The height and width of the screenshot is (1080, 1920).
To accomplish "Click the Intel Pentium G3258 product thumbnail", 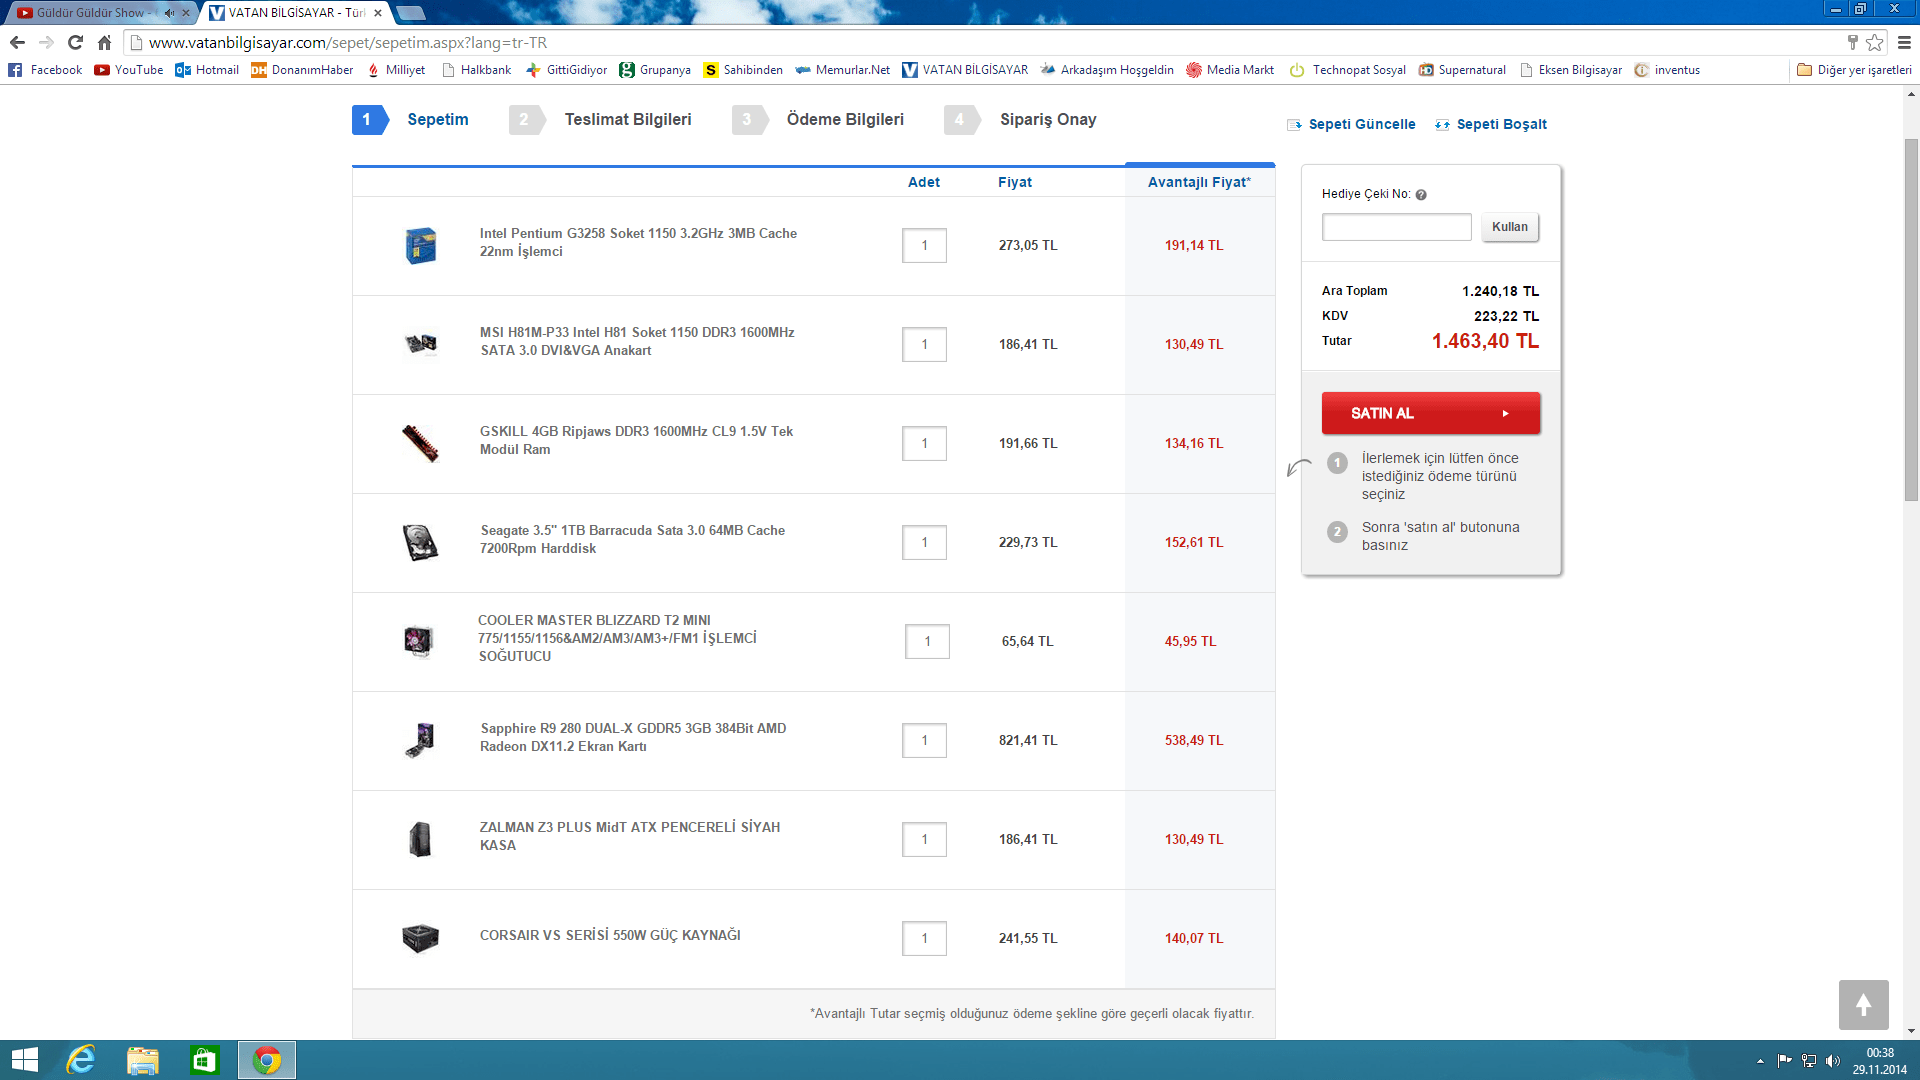I will (420, 245).
